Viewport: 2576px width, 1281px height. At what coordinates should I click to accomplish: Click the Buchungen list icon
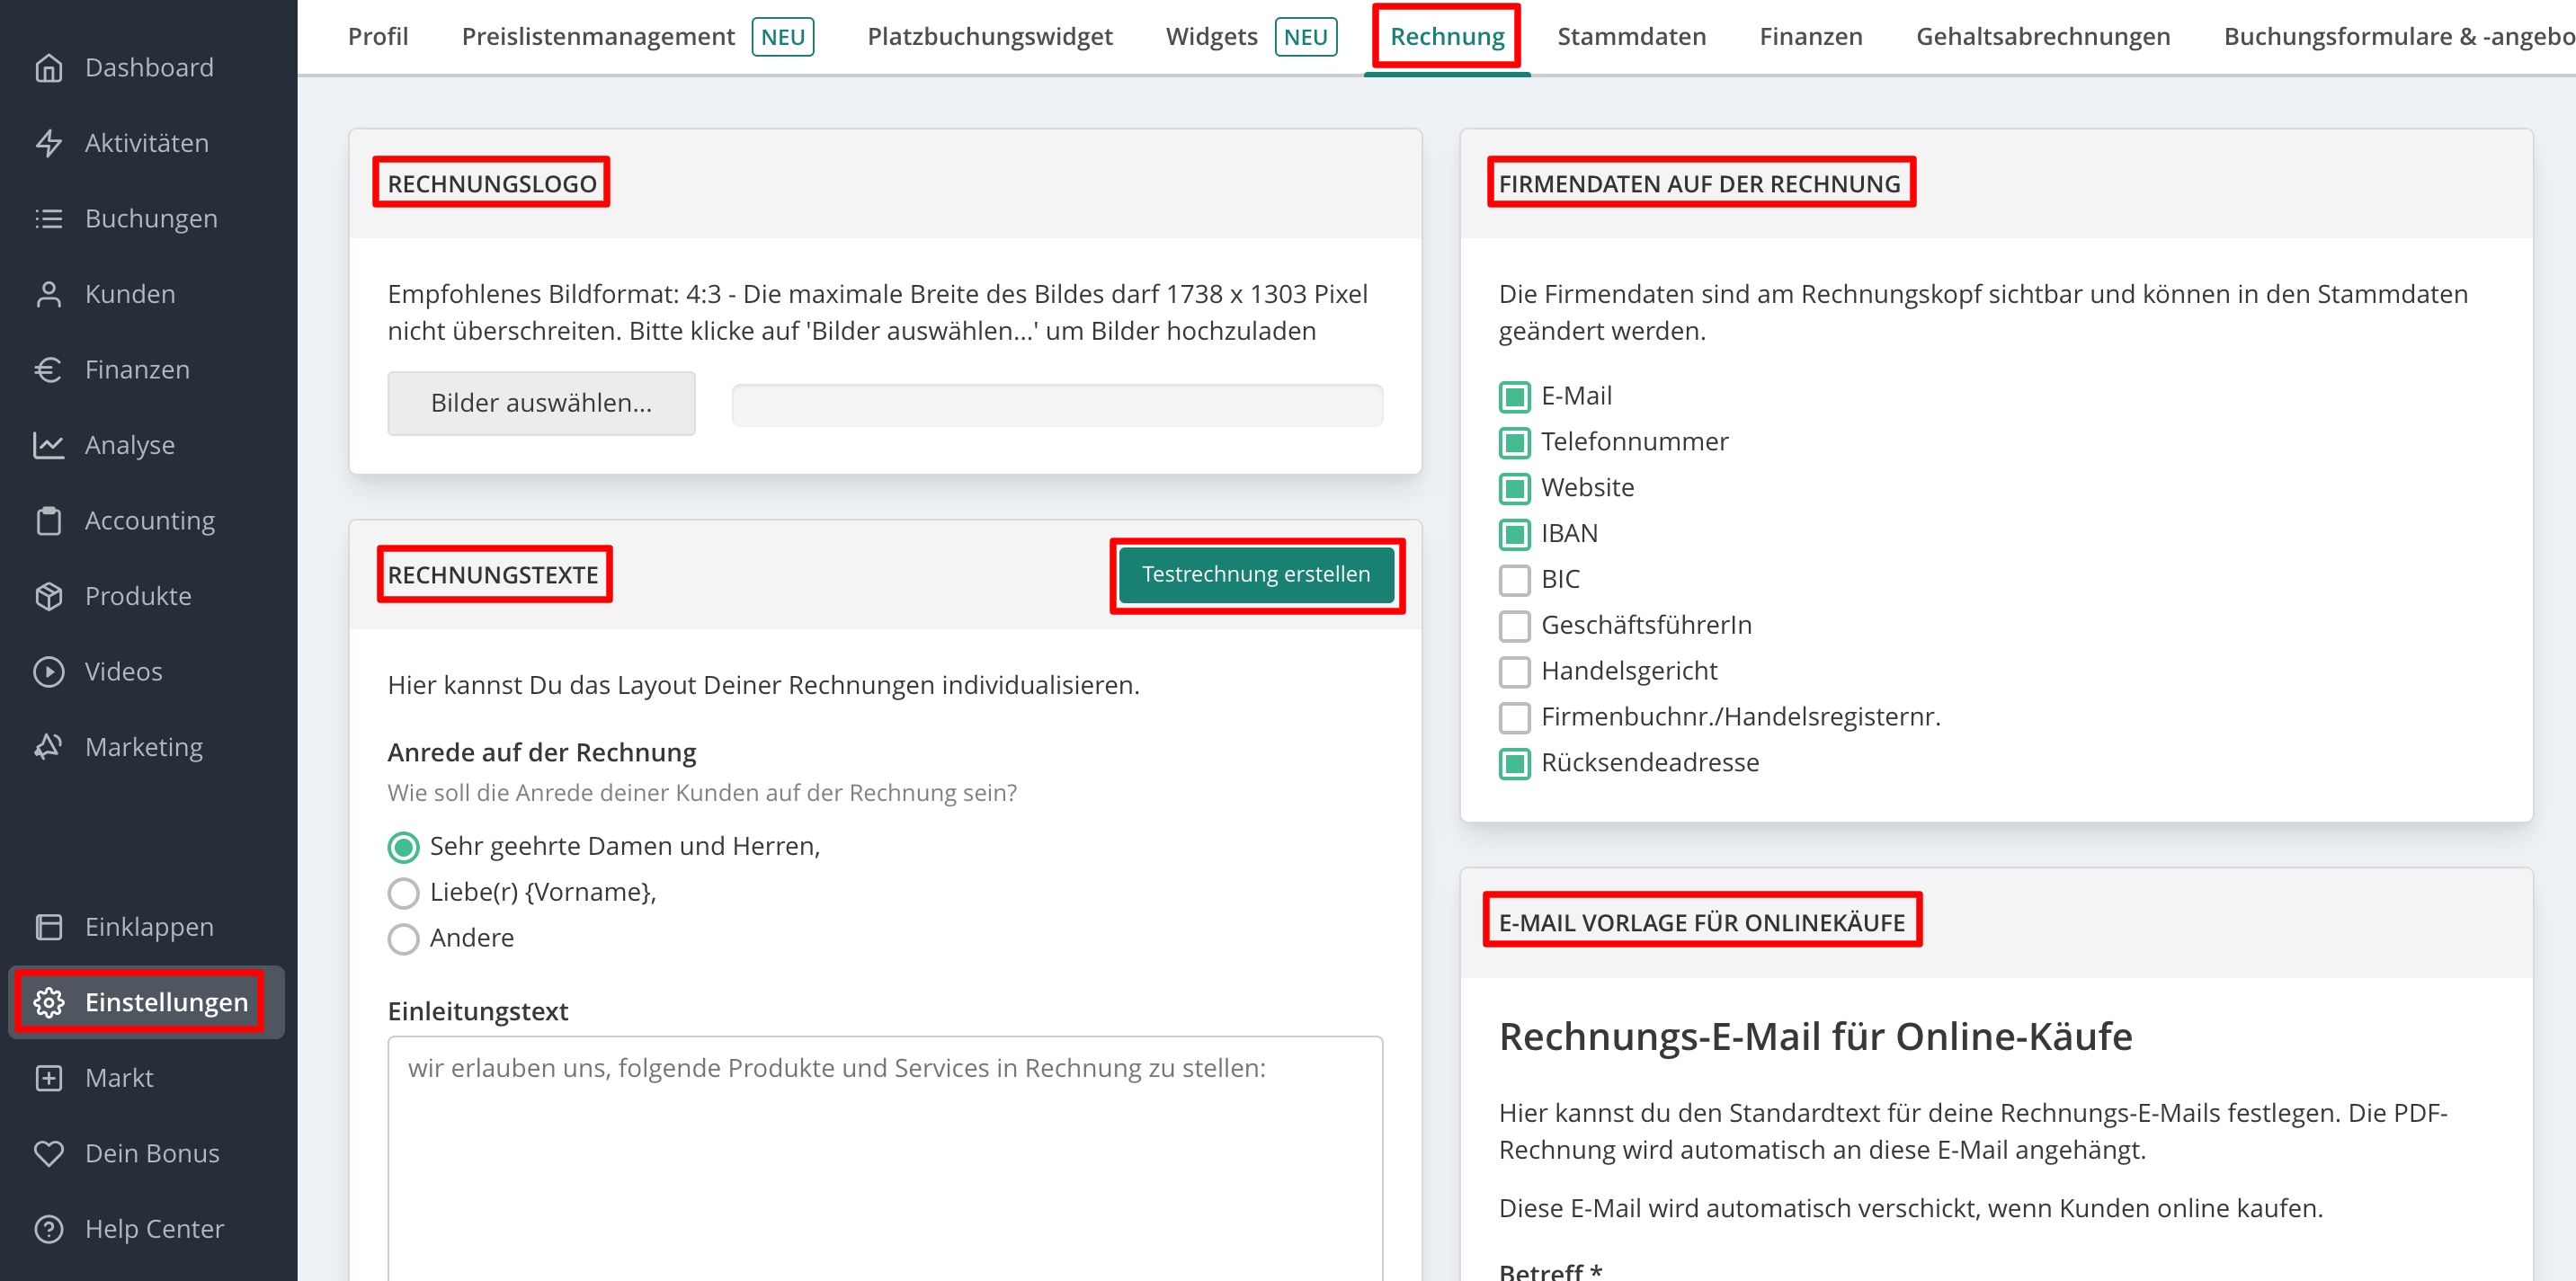tap(48, 219)
